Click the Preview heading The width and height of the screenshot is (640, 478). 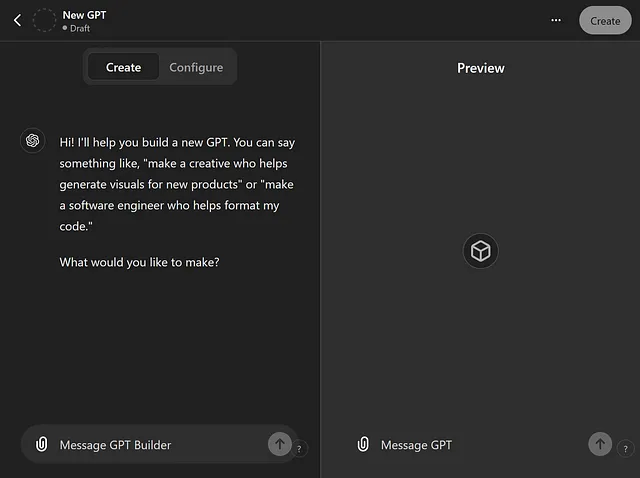[480, 68]
